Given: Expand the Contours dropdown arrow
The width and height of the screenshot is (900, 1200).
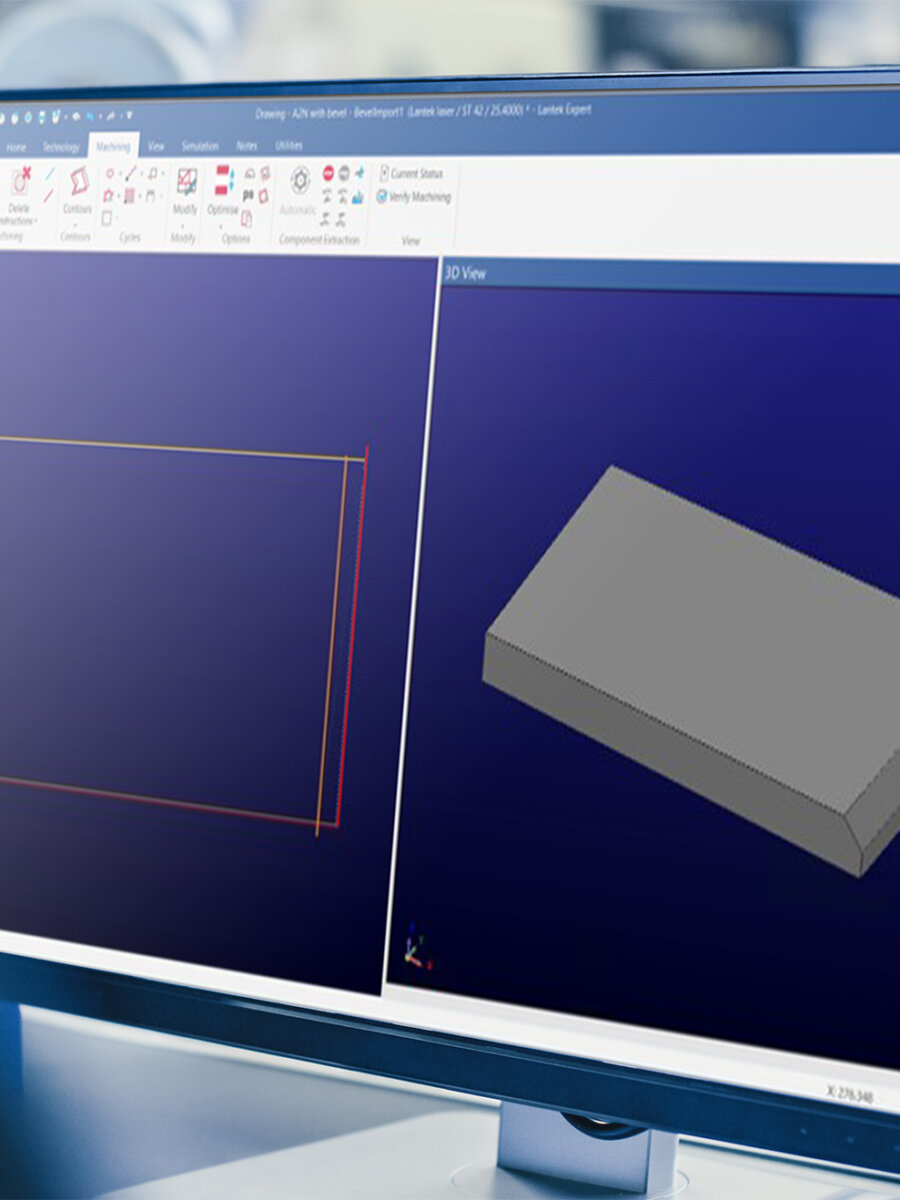Looking at the screenshot, I should pos(77,224).
